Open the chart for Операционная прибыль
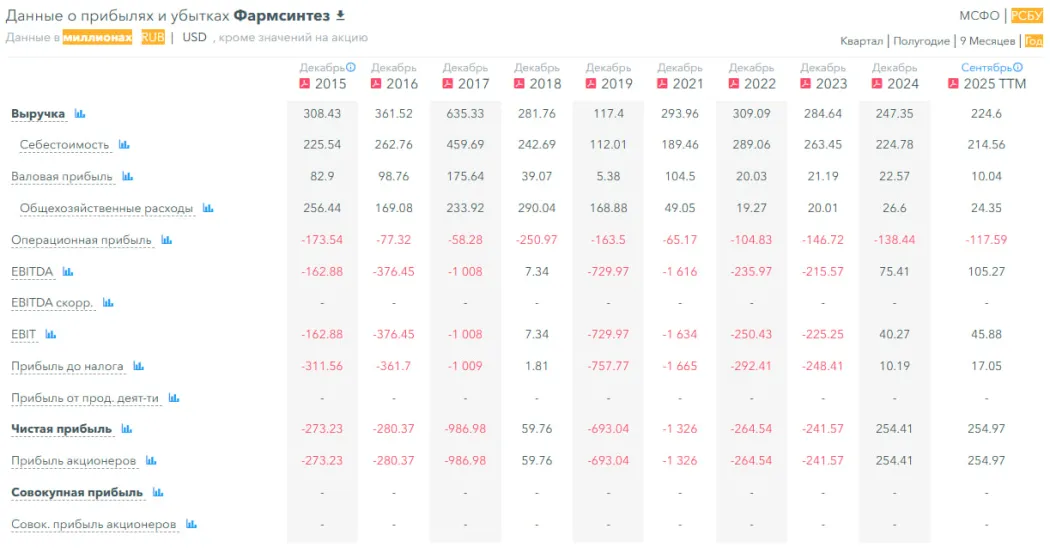 coord(167,240)
